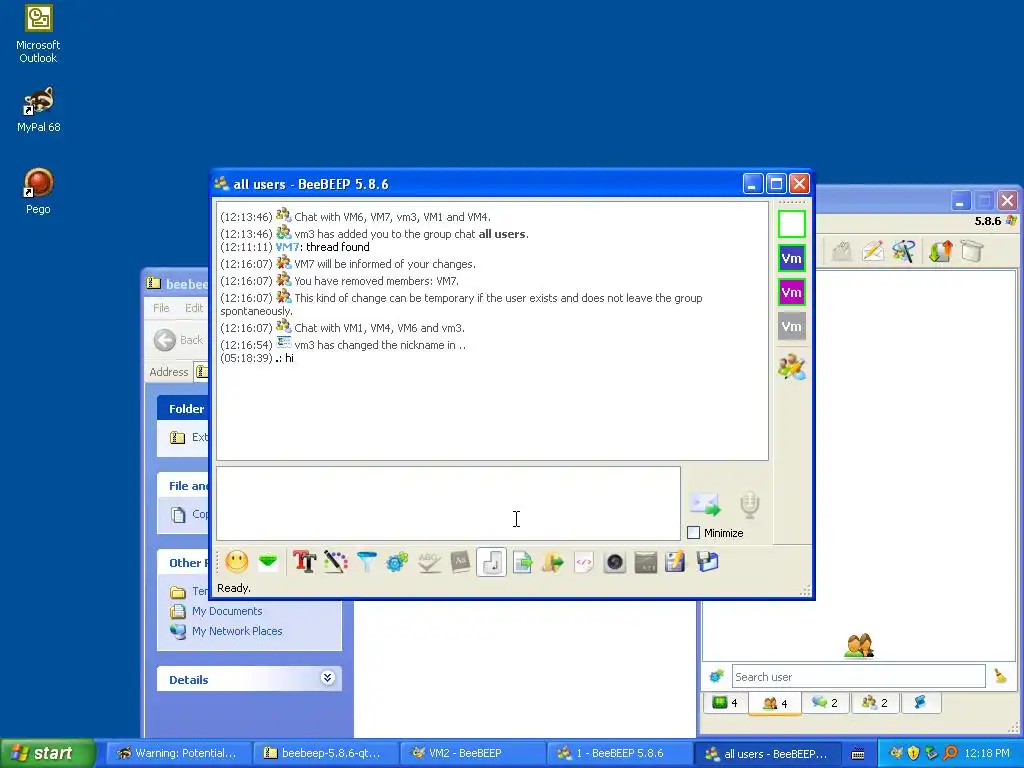Open the Microsoft Outlook desktop icon
1024x768 pixels.
coord(38,35)
